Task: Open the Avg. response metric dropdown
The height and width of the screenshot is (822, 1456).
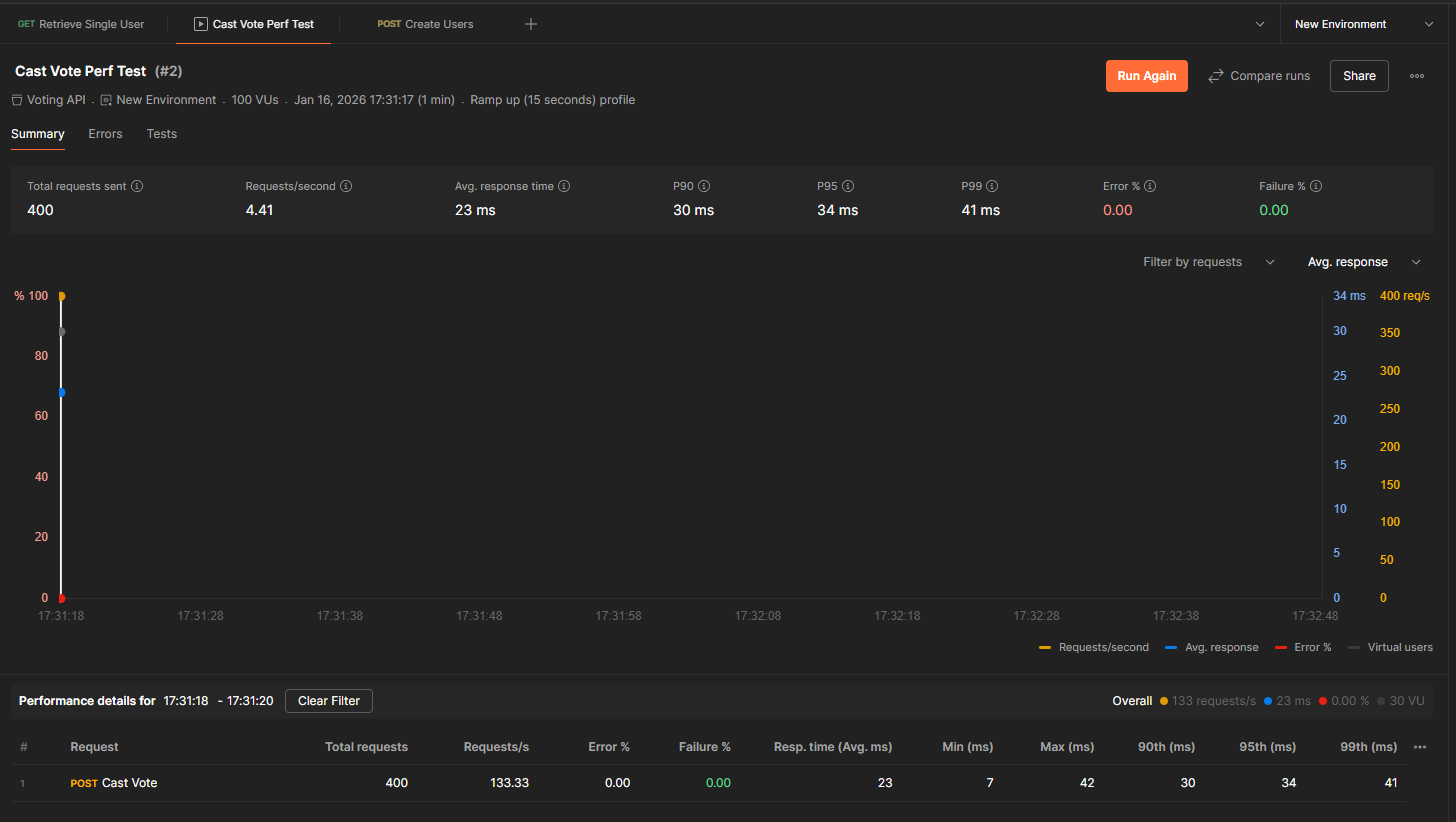Action: tap(1365, 262)
